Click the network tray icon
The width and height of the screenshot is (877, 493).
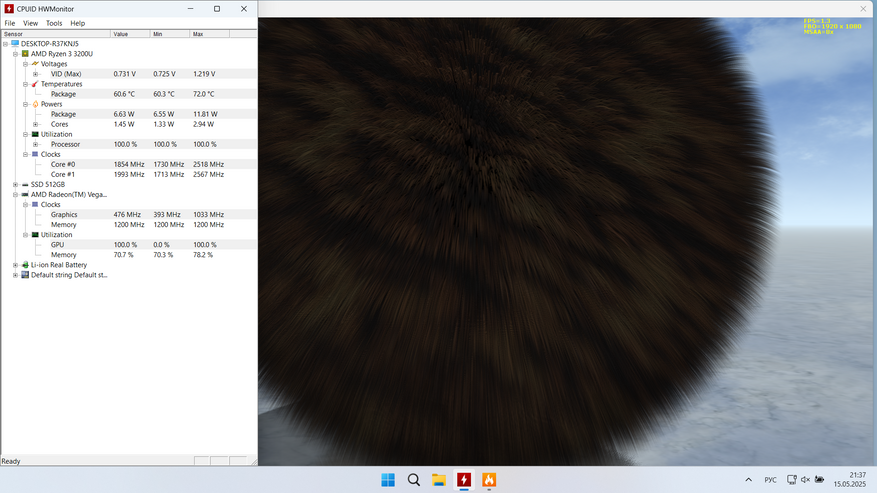tap(791, 480)
